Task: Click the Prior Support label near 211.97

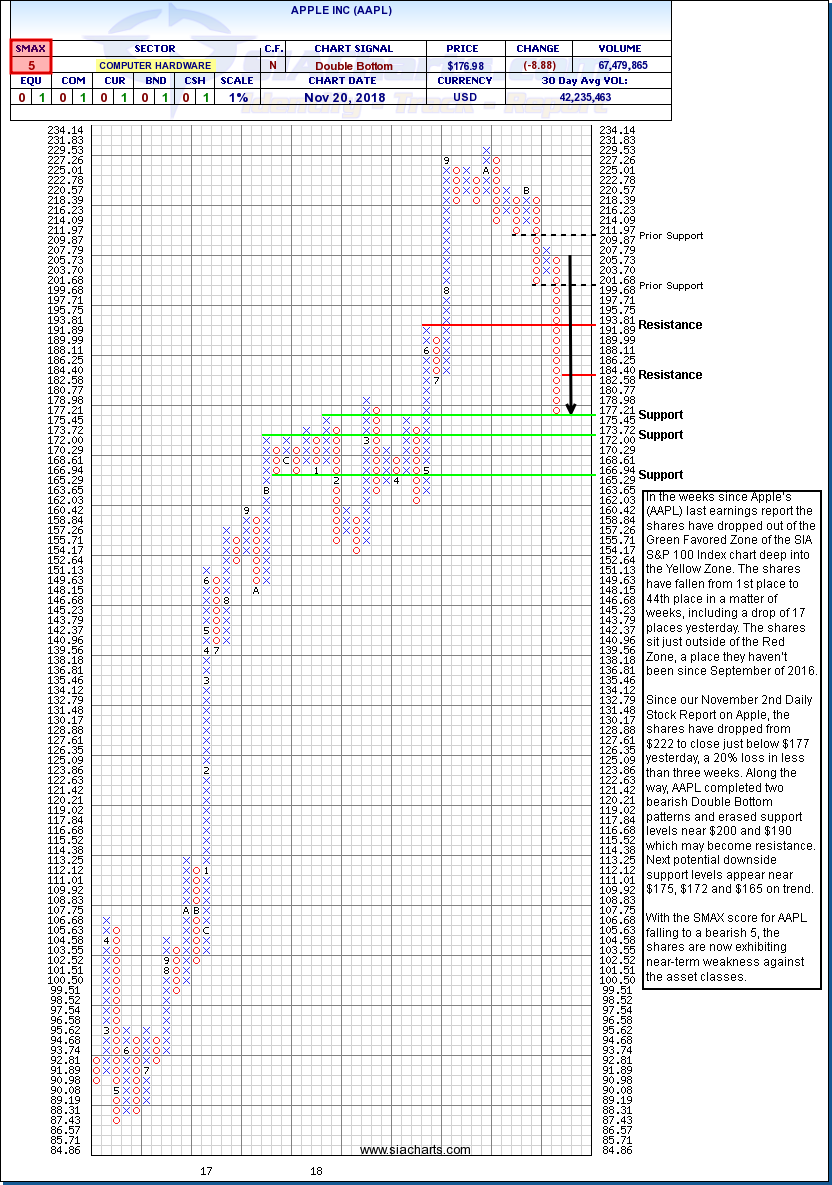Action: (x=671, y=236)
